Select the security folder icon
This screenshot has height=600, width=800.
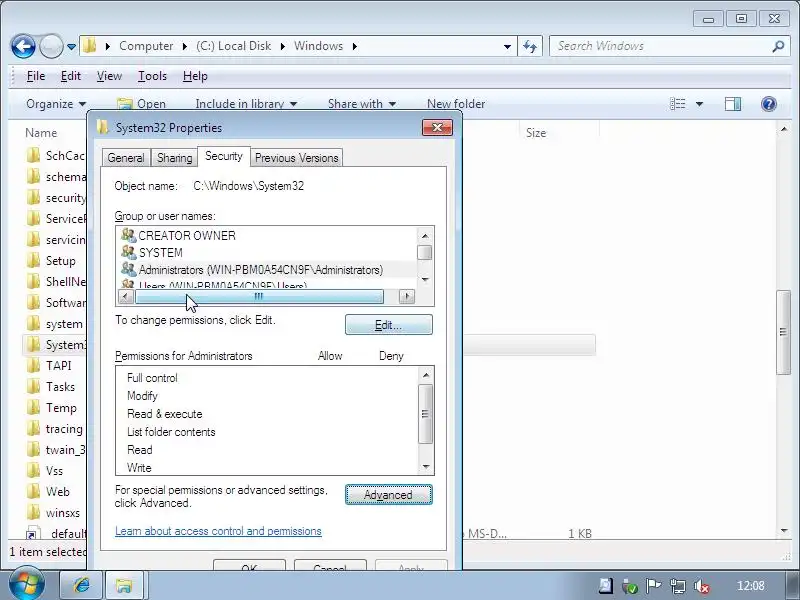(x=34, y=197)
